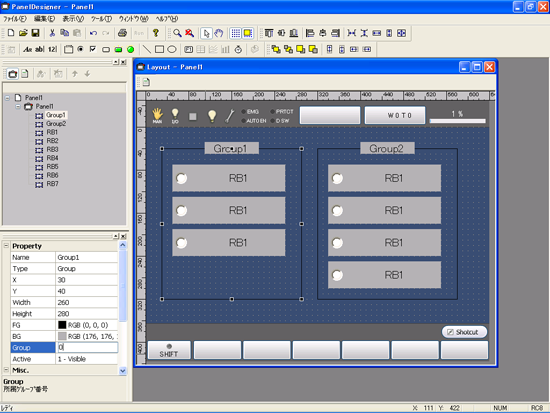Click the Save disk icon in toolbar
Screen dimensions: 550x413
click(x=35, y=33)
